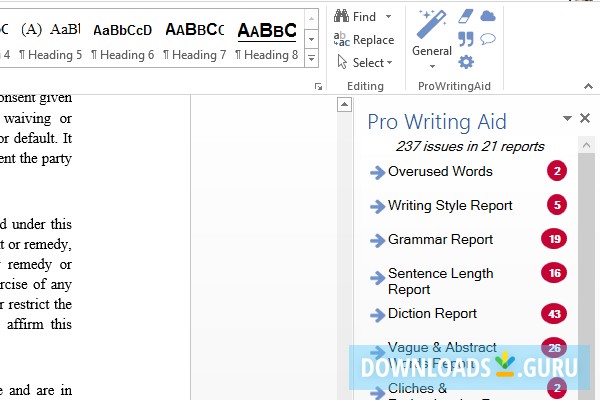
Task: Click '237 issues in 21 reports' summary text
Action: tap(470, 146)
